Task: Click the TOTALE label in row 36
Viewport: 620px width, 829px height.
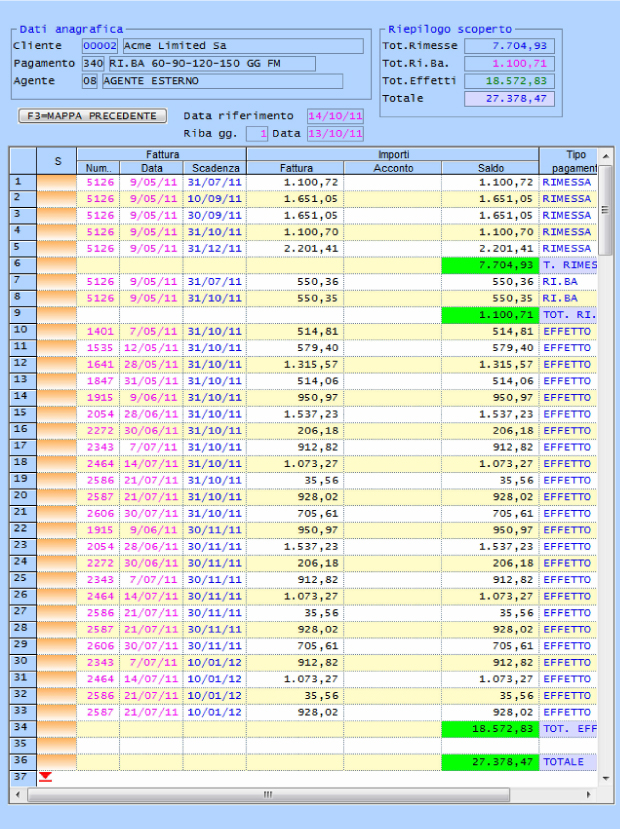Action: point(563,762)
